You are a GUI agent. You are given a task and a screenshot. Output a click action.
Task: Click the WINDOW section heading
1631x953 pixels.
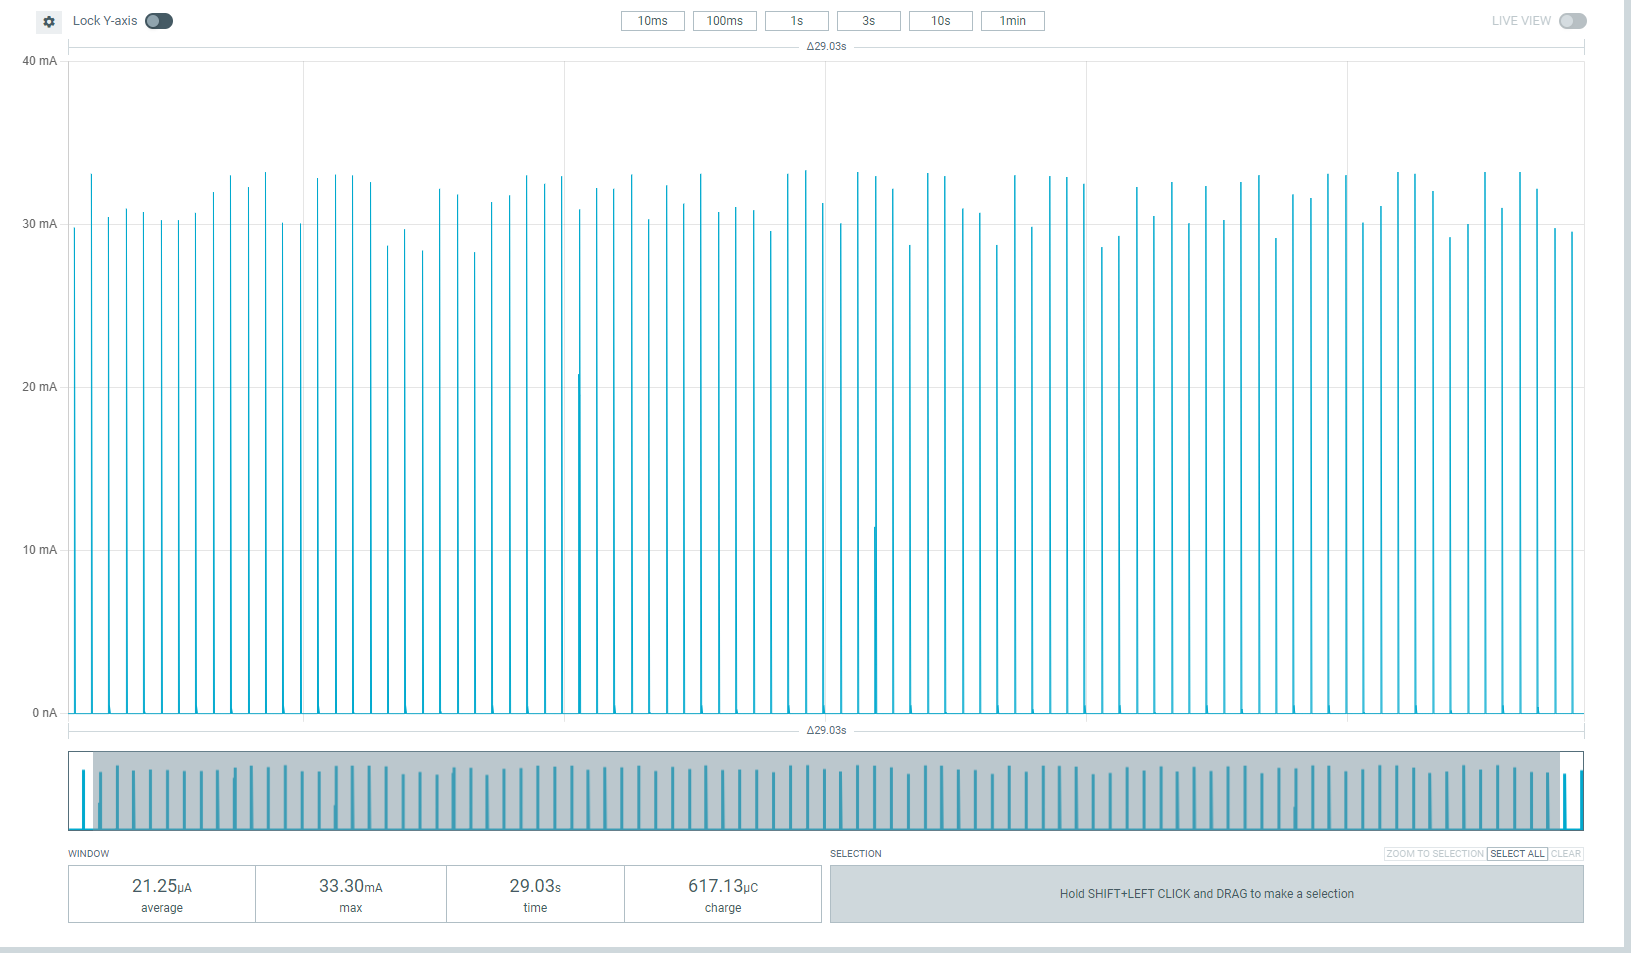89,854
